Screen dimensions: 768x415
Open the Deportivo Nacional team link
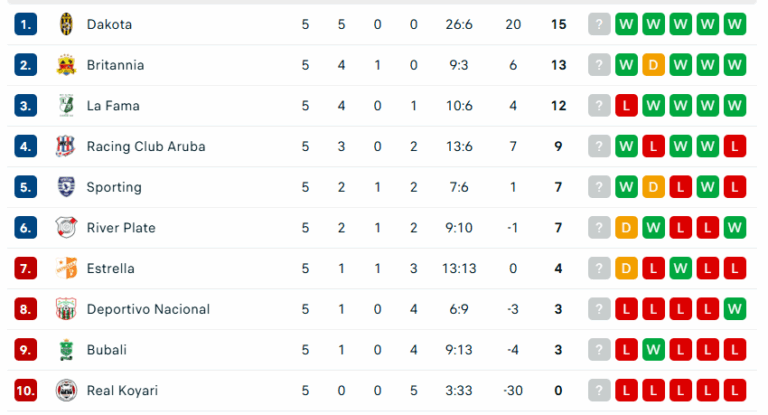(148, 310)
